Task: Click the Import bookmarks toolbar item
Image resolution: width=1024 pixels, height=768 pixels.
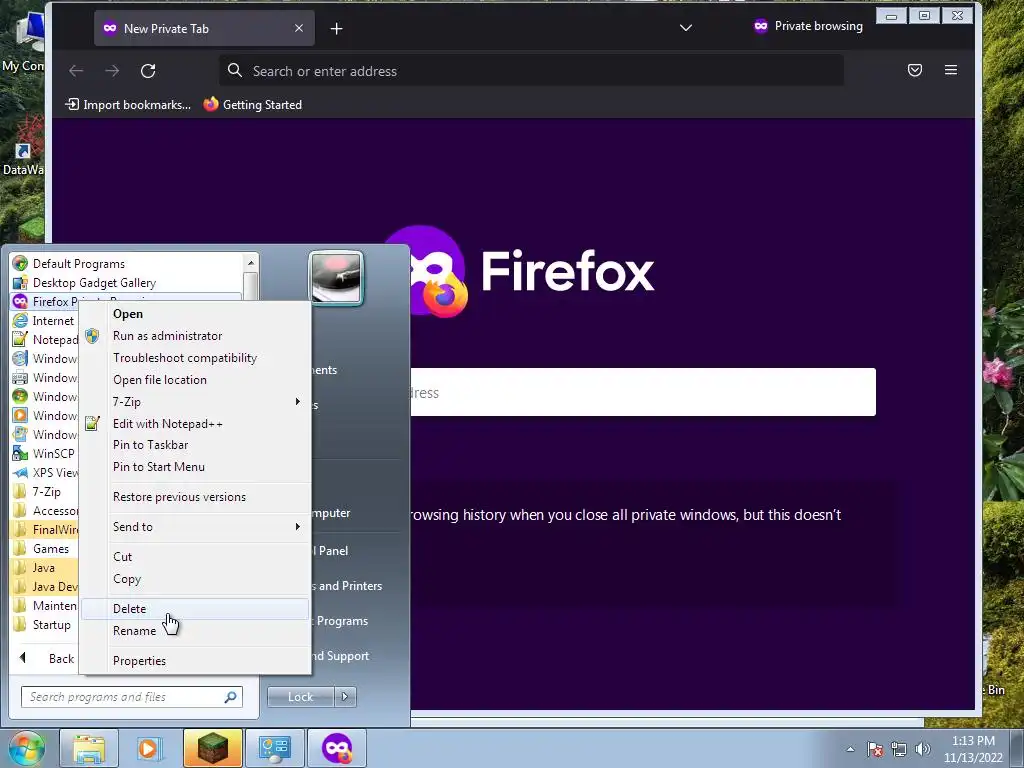Action: (128, 104)
